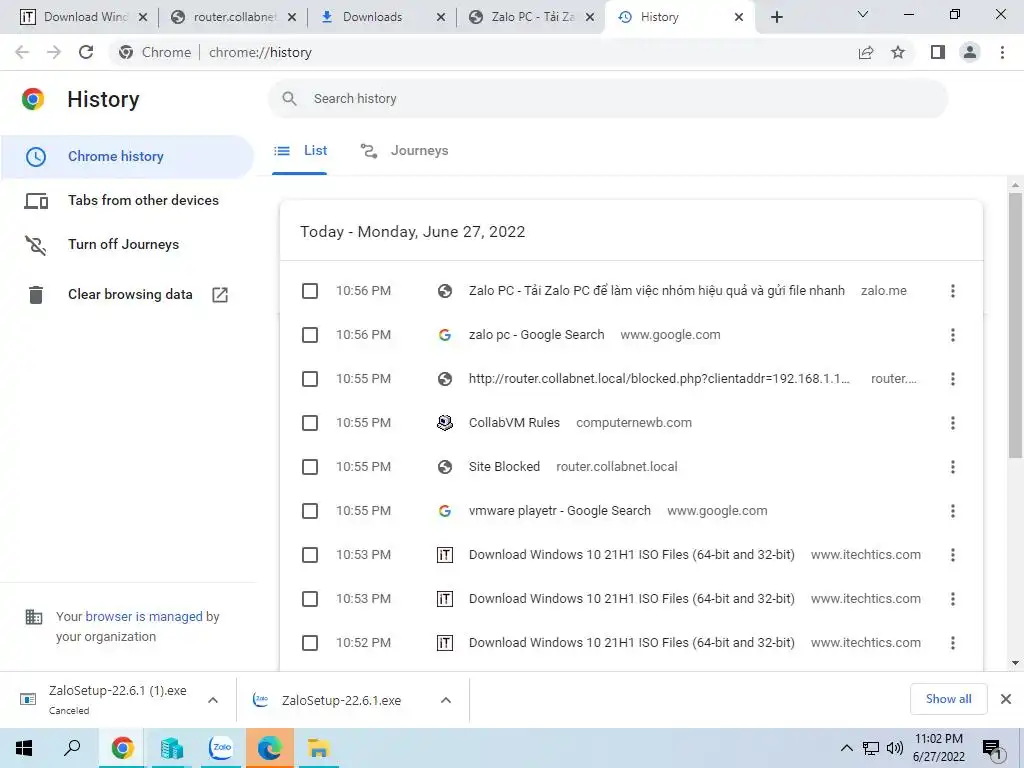Image resolution: width=1024 pixels, height=768 pixels.
Task: Open Chrome's three-dot main menu
Action: point(1002,52)
